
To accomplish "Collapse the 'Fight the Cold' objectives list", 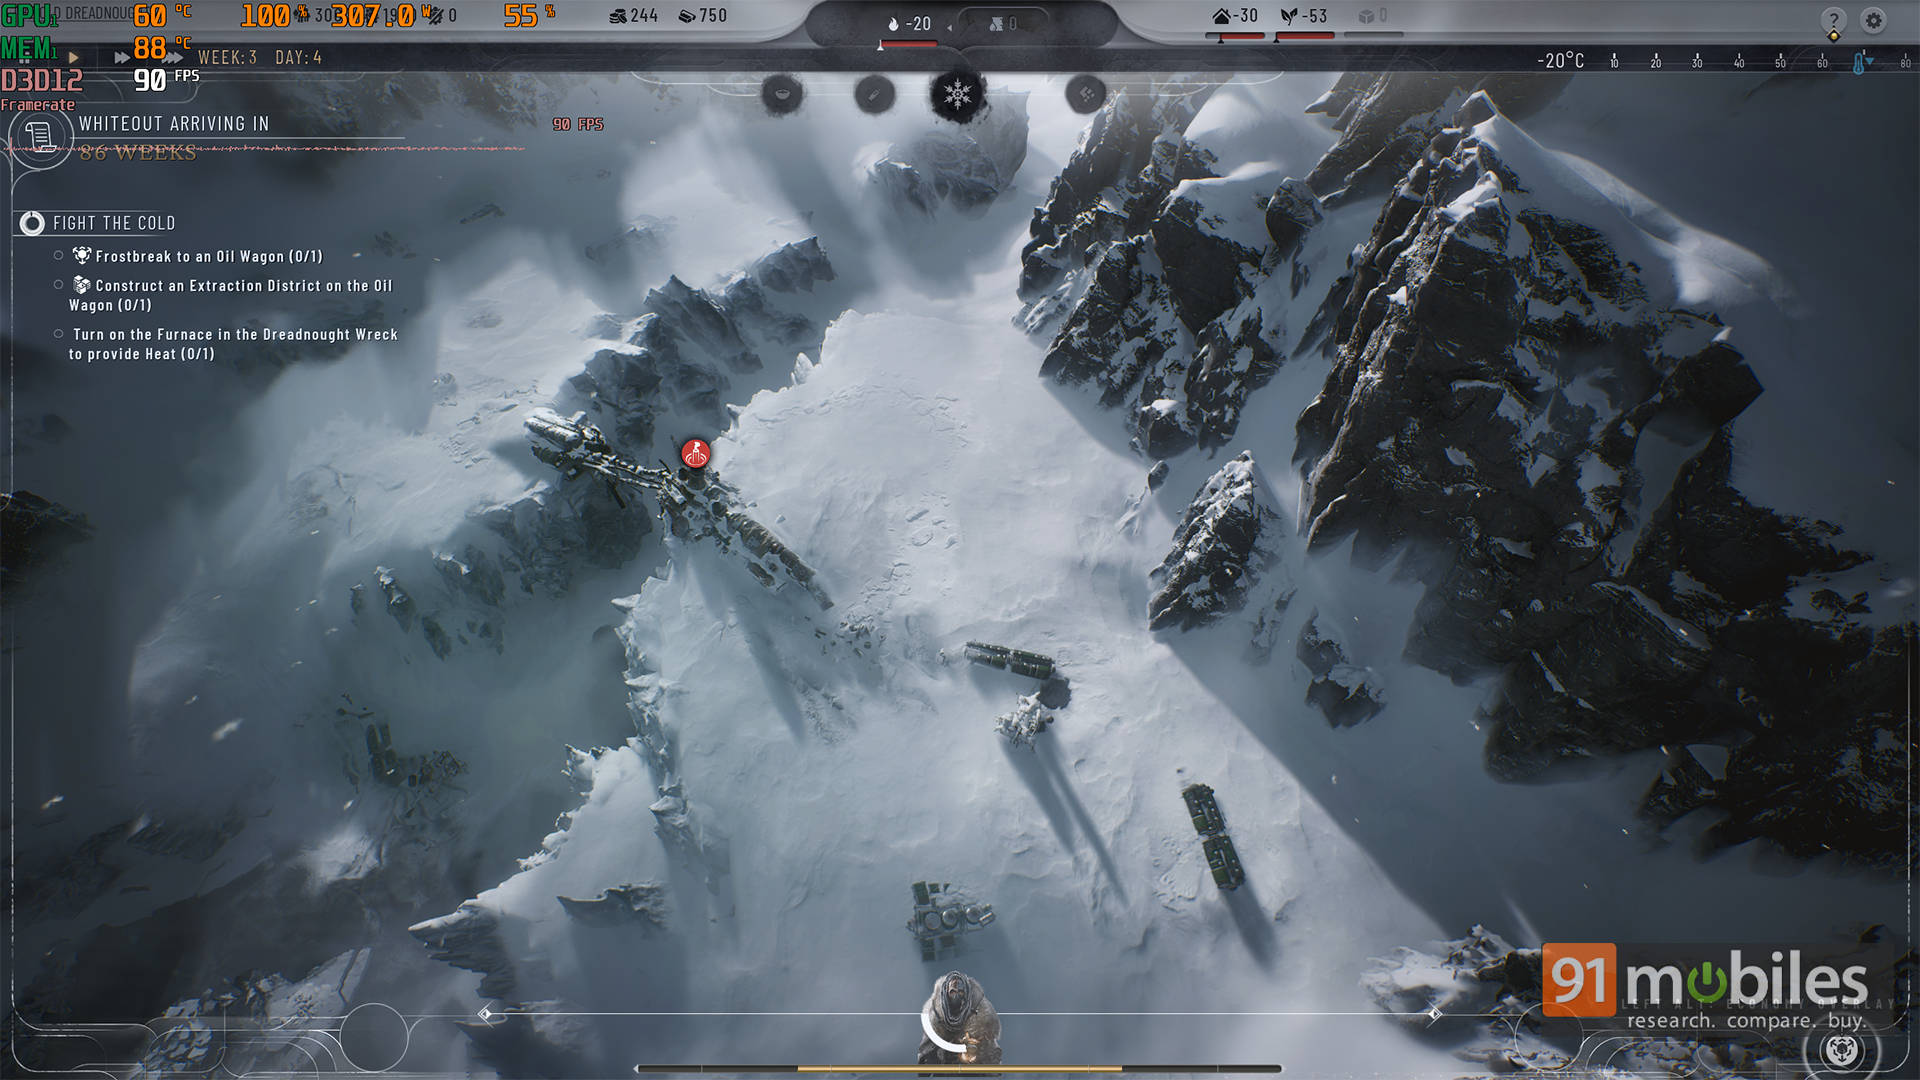I will tap(32, 223).
